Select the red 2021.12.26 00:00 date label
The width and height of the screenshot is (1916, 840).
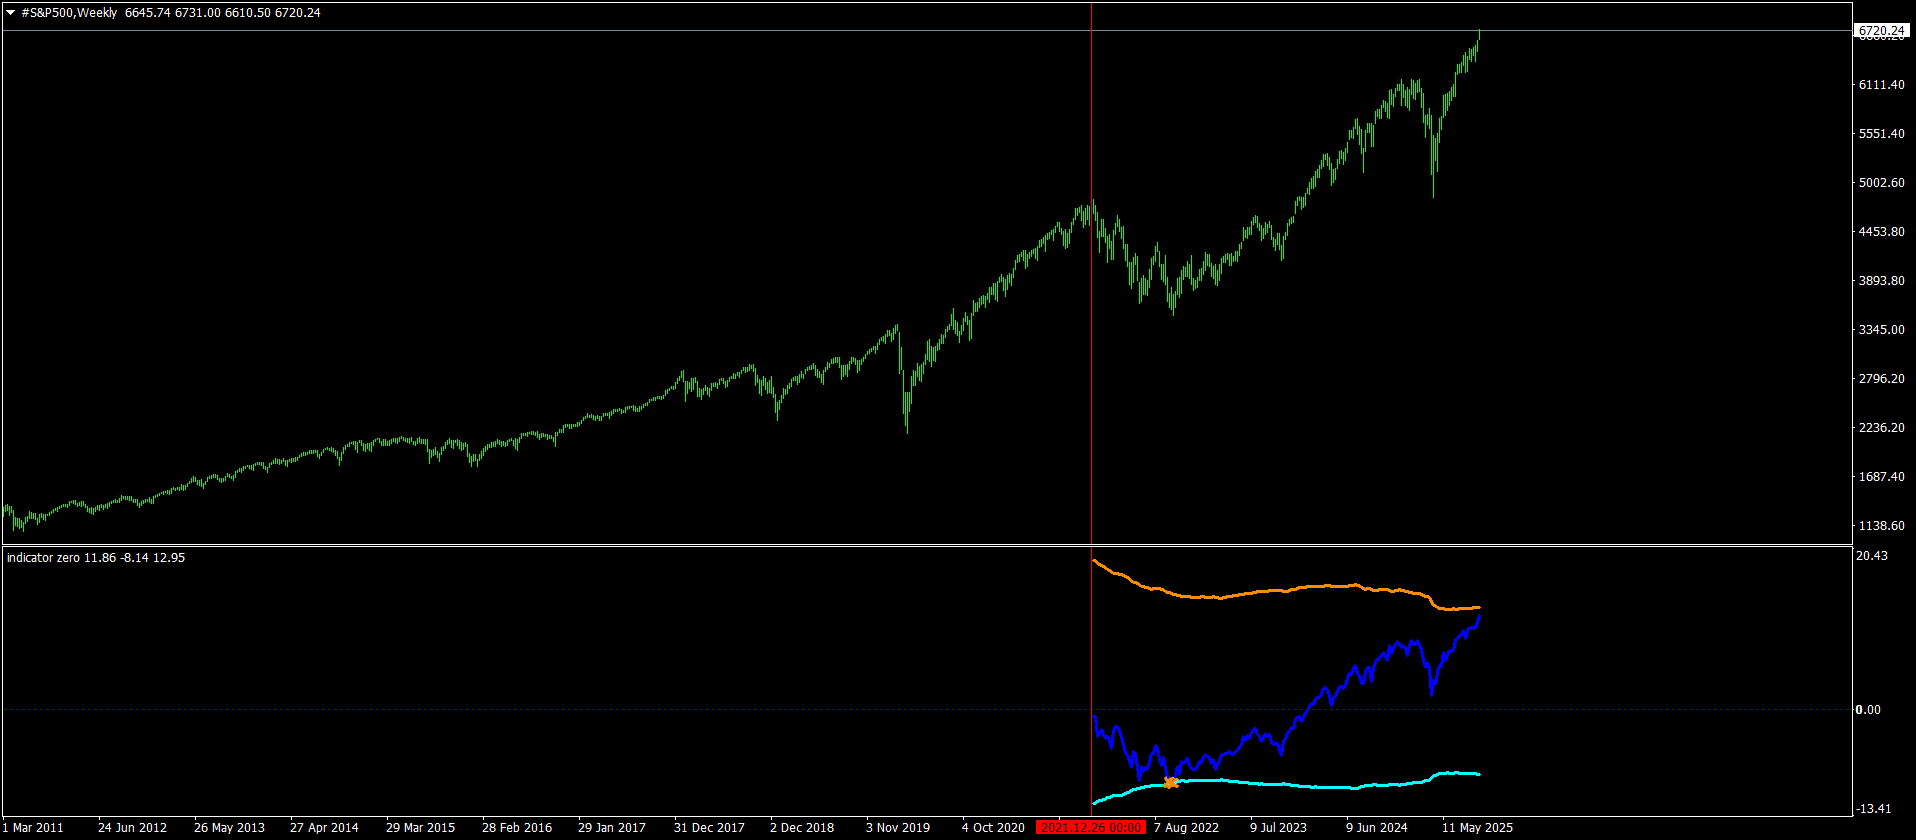(x=1091, y=828)
